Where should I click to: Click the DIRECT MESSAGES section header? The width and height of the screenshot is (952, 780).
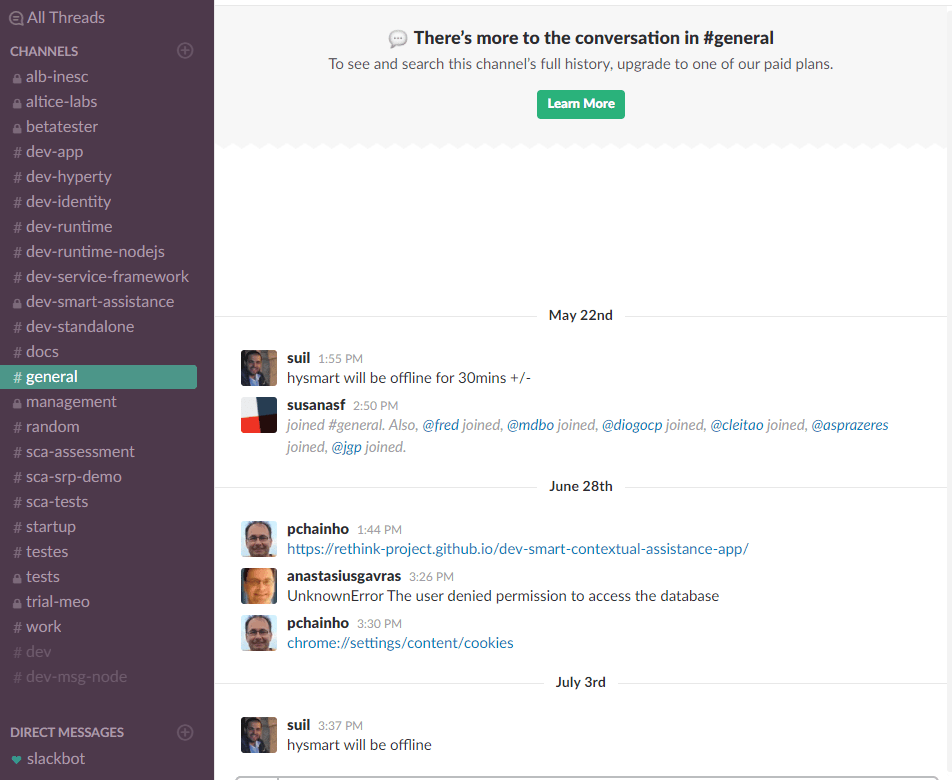pyautogui.click(x=67, y=732)
